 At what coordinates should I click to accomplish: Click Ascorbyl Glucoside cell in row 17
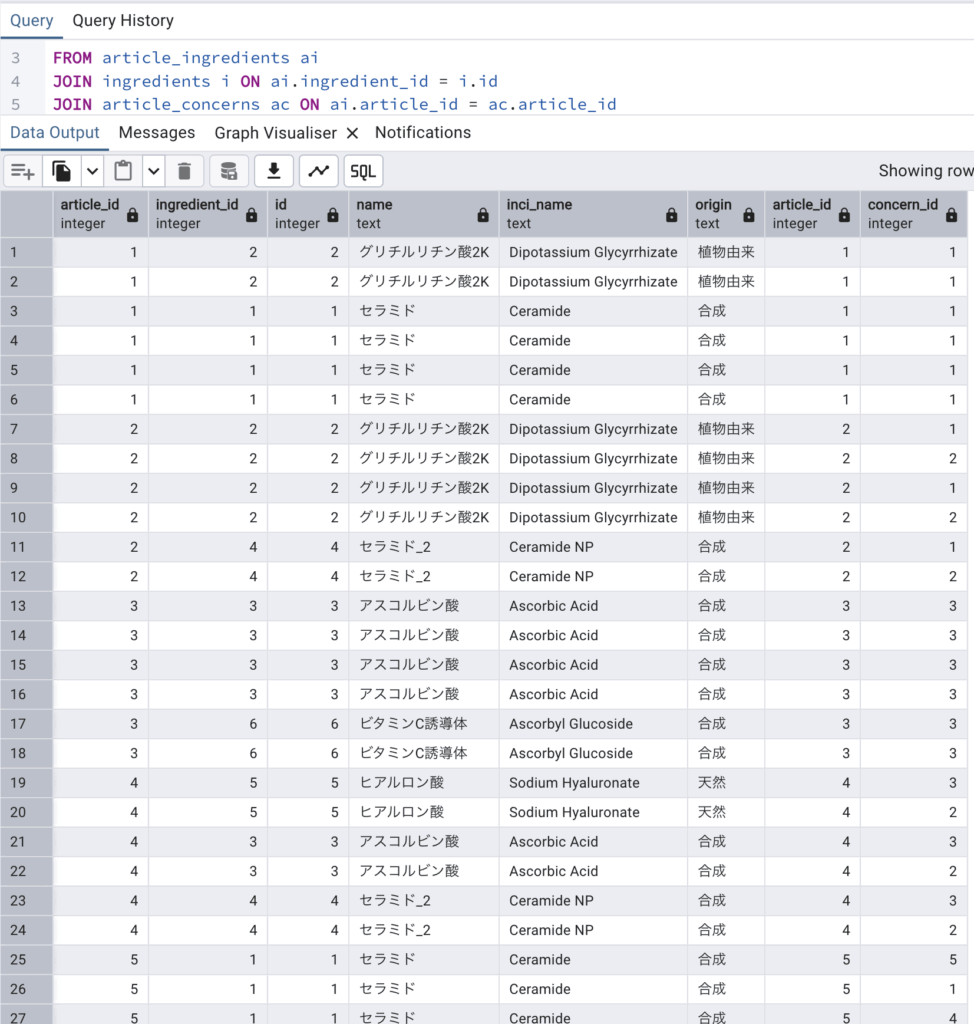593,724
